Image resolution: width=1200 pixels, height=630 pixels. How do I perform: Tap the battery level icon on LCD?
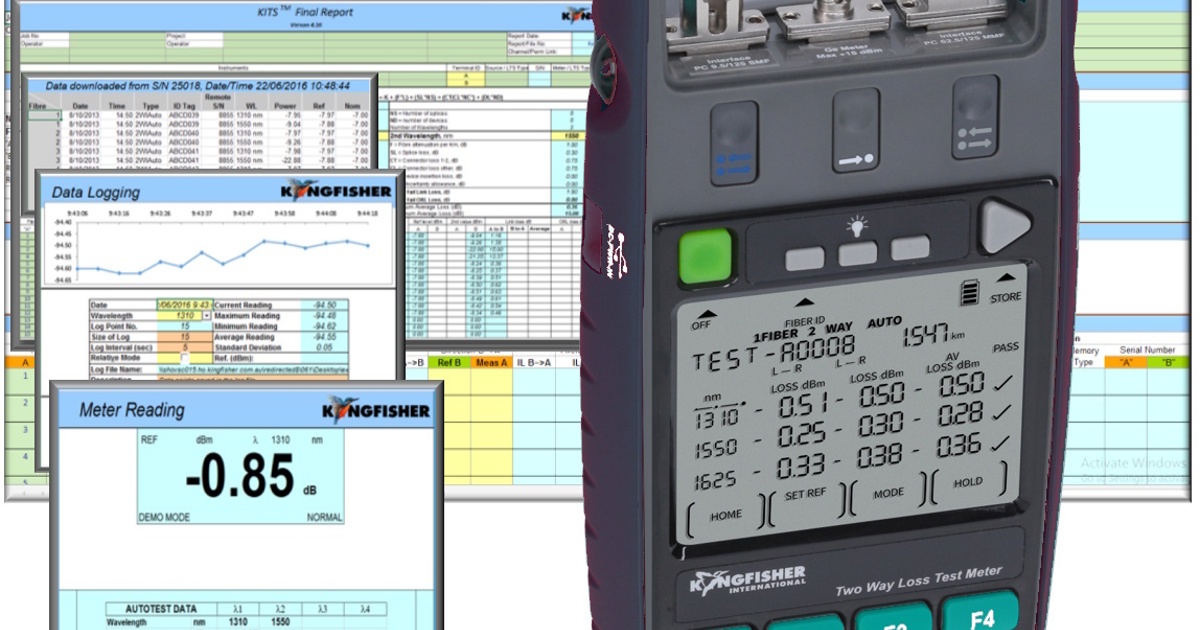click(x=968, y=293)
